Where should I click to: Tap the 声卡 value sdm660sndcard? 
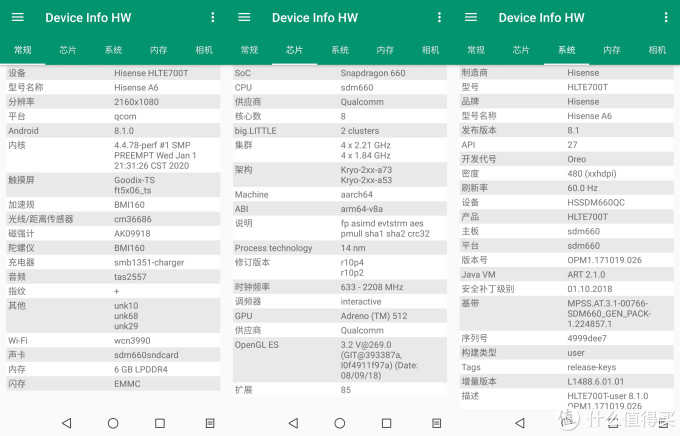[x=146, y=355]
